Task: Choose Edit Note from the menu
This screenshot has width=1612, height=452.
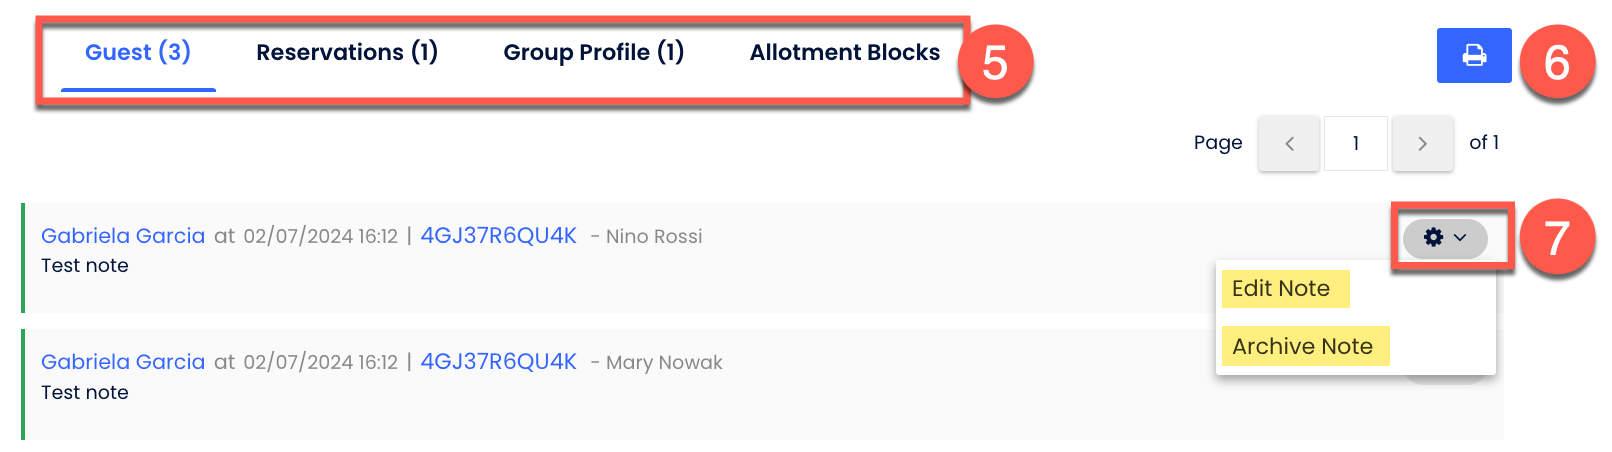Action: (1281, 289)
